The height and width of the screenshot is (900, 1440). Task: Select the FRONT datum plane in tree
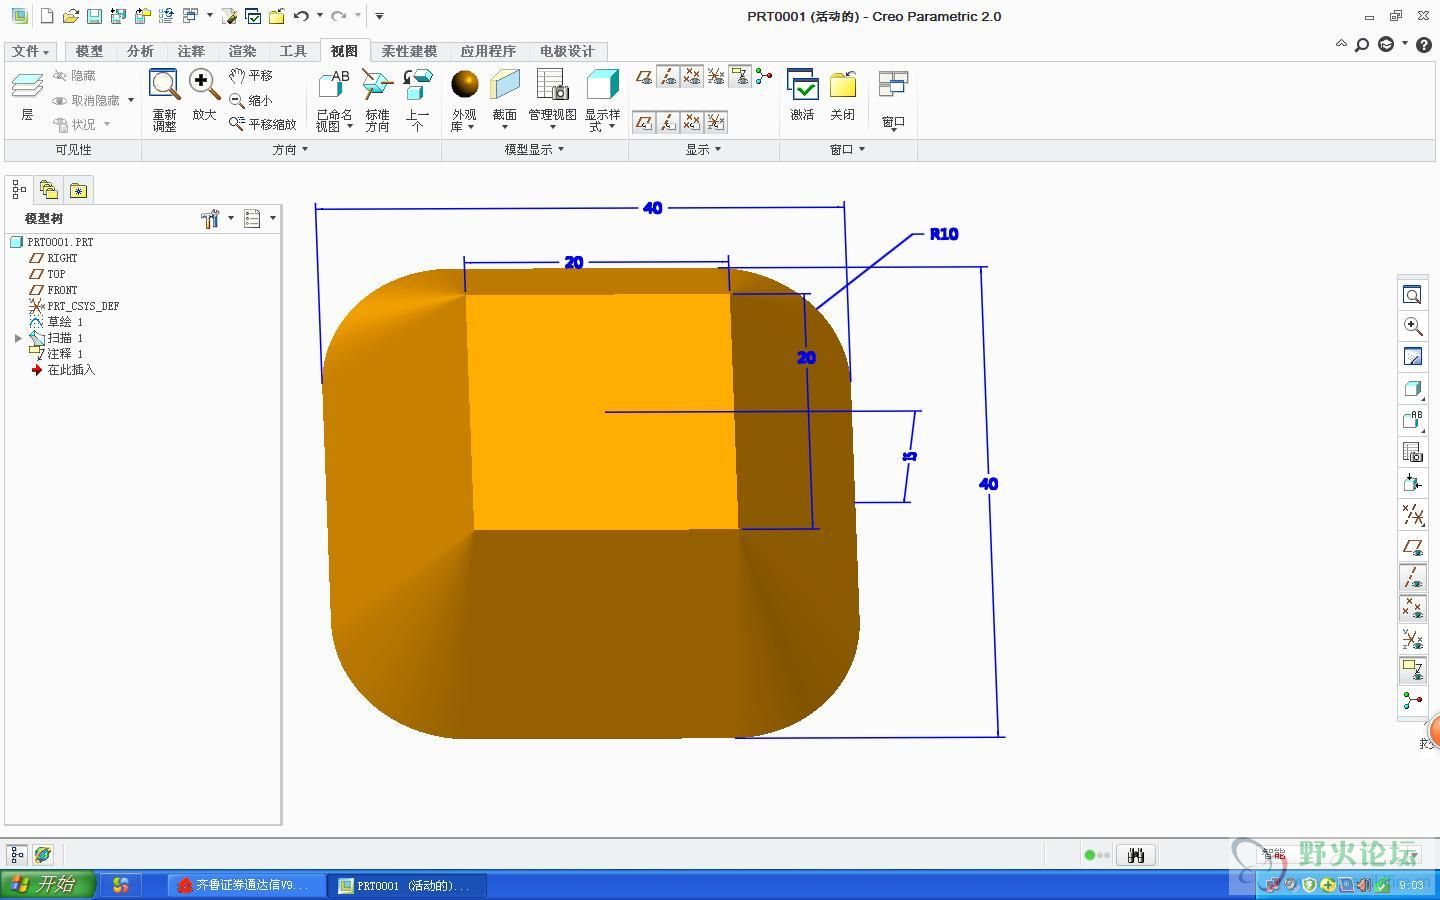[x=54, y=290]
